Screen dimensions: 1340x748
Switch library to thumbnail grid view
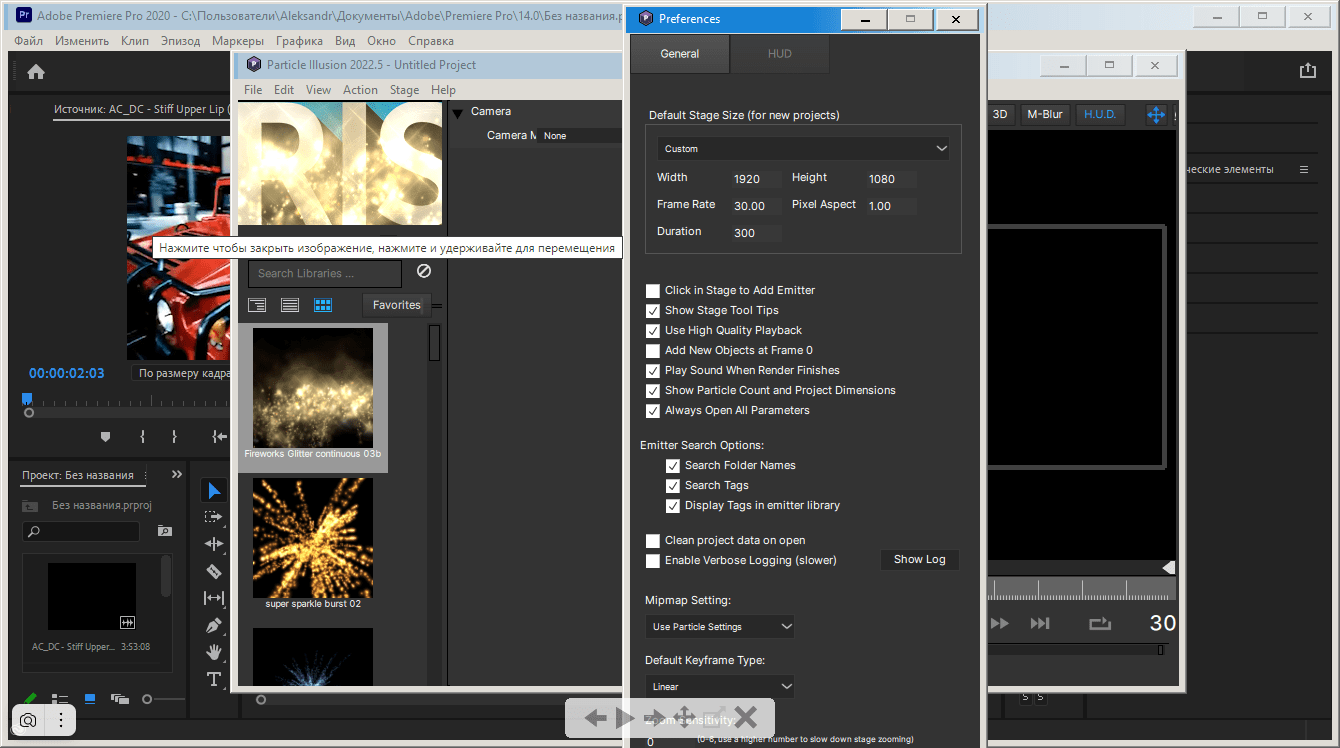[x=323, y=305]
